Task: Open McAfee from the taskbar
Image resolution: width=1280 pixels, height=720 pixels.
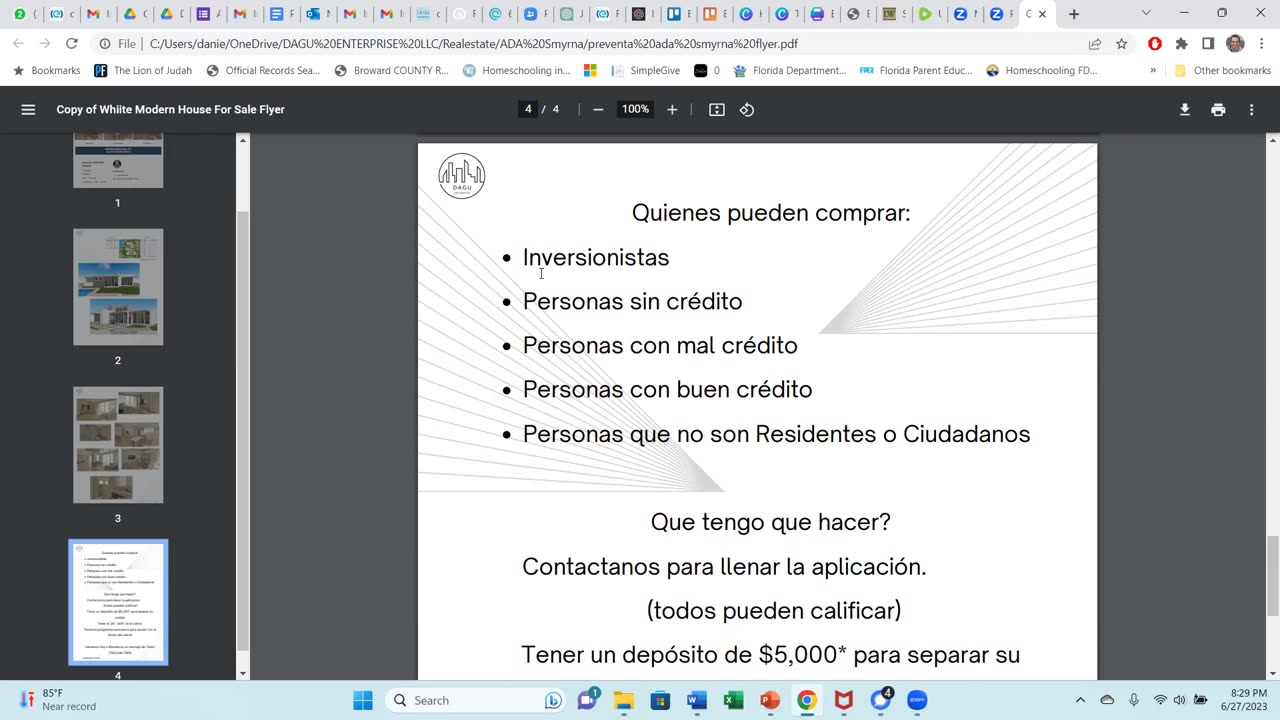Action: click(x=844, y=700)
